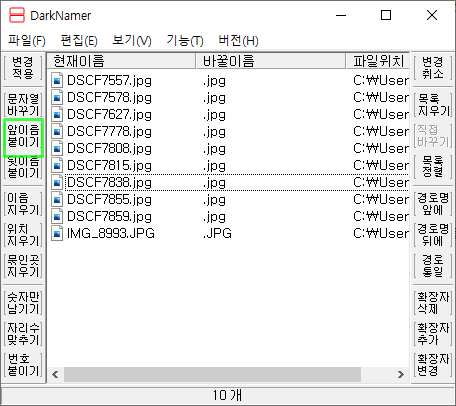This screenshot has height=406, width=456.
Task: Select the file icon for DSCF7557.jpg
Action: coord(57,81)
